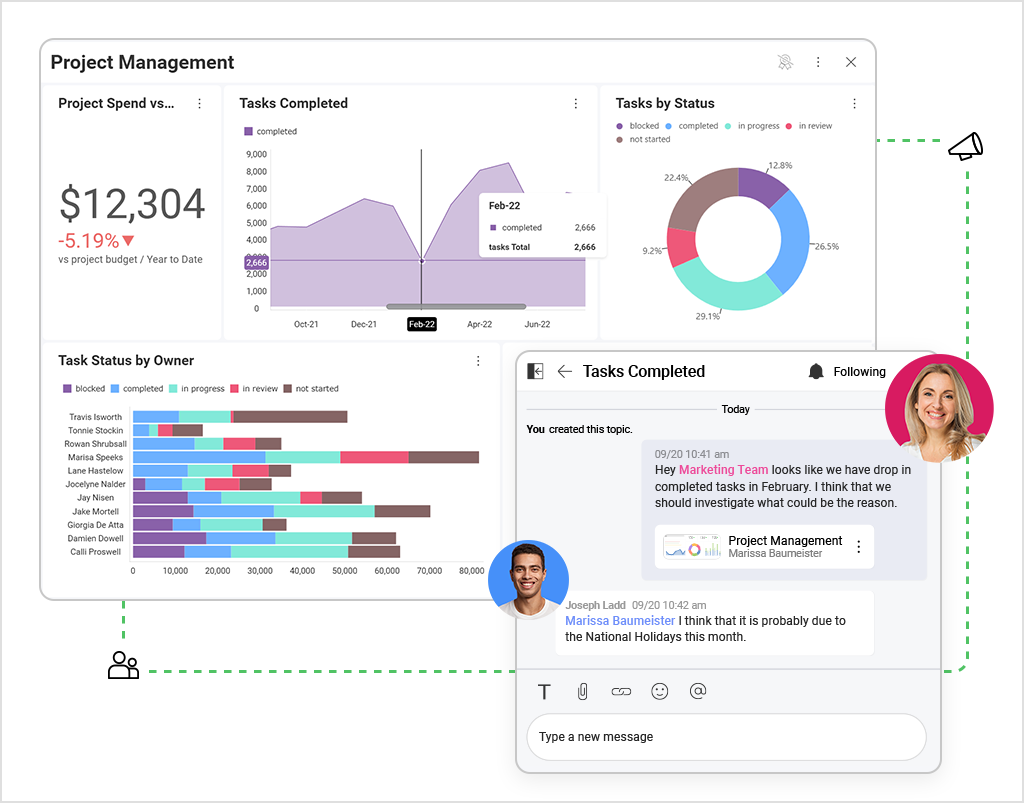Click the muted notifications bell icon in header
This screenshot has height=803, width=1024.
click(x=785, y=62)
